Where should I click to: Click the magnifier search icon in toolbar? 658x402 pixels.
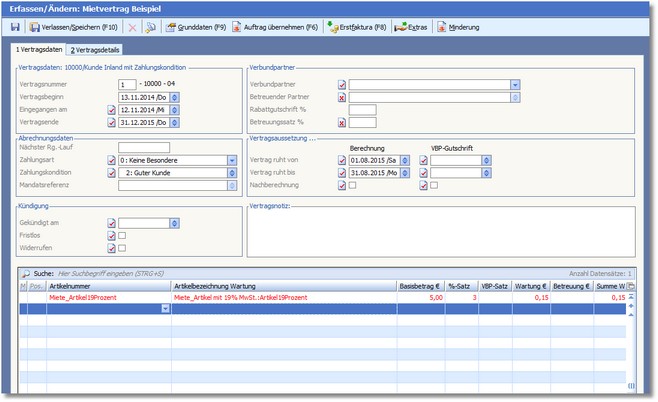tap(150, 27)
